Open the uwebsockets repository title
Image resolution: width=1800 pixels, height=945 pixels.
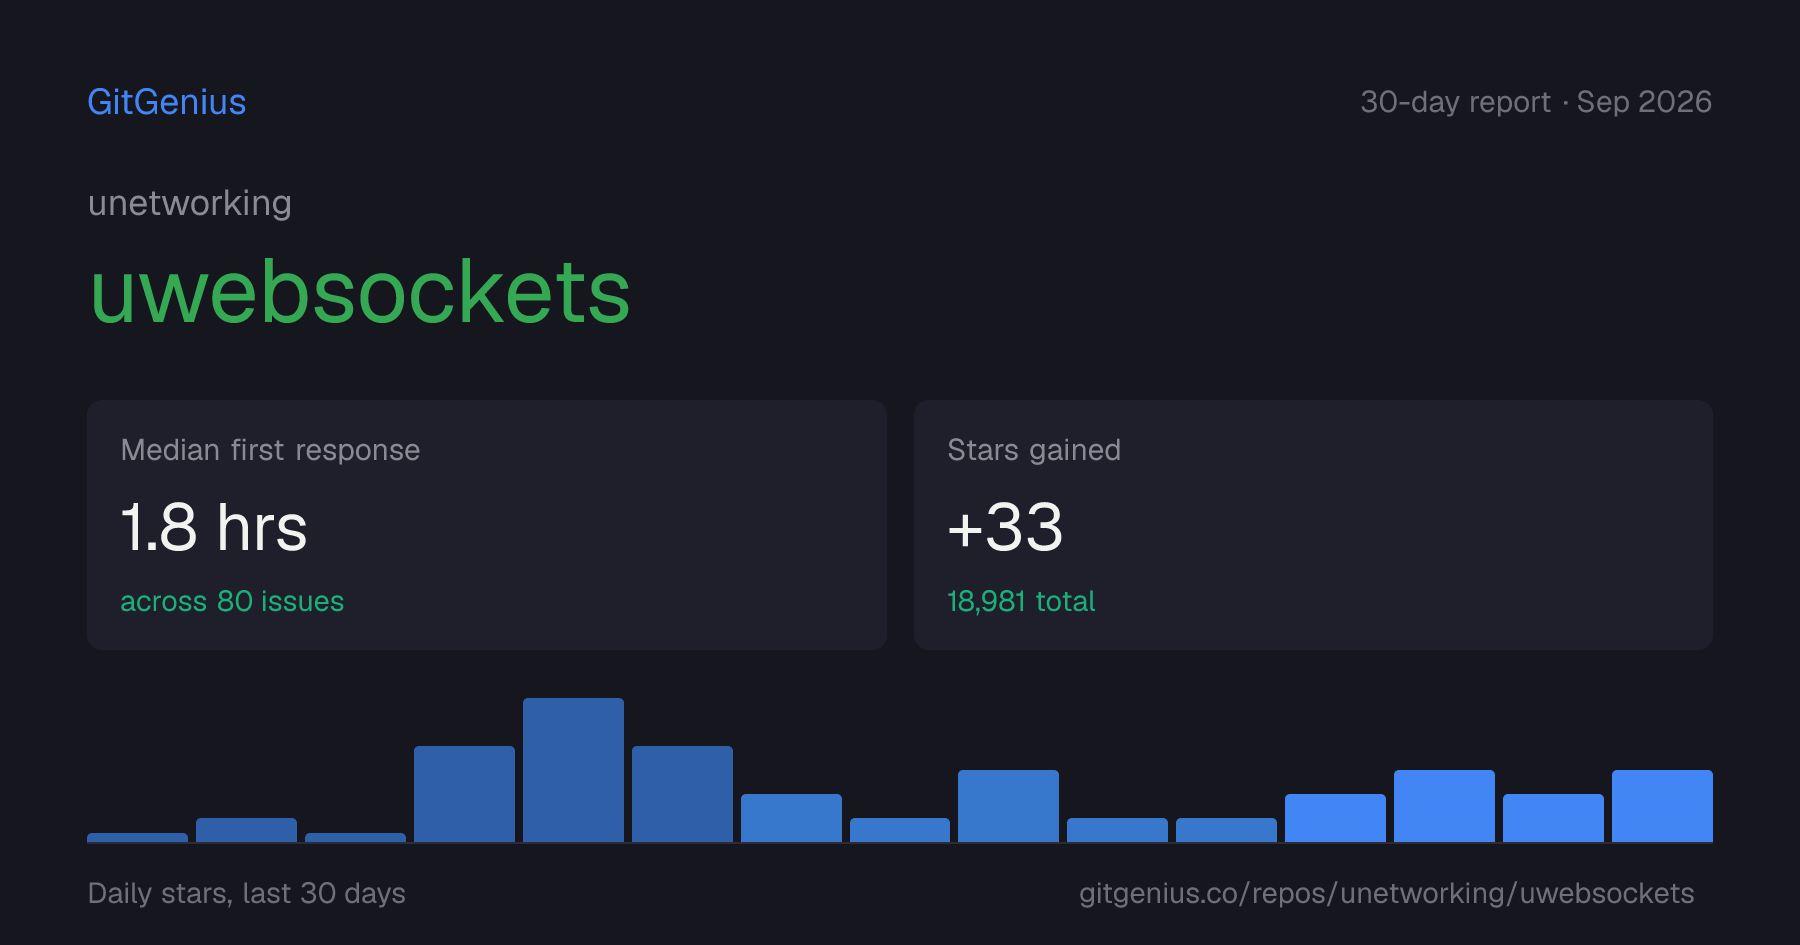(x=360, y=291)
